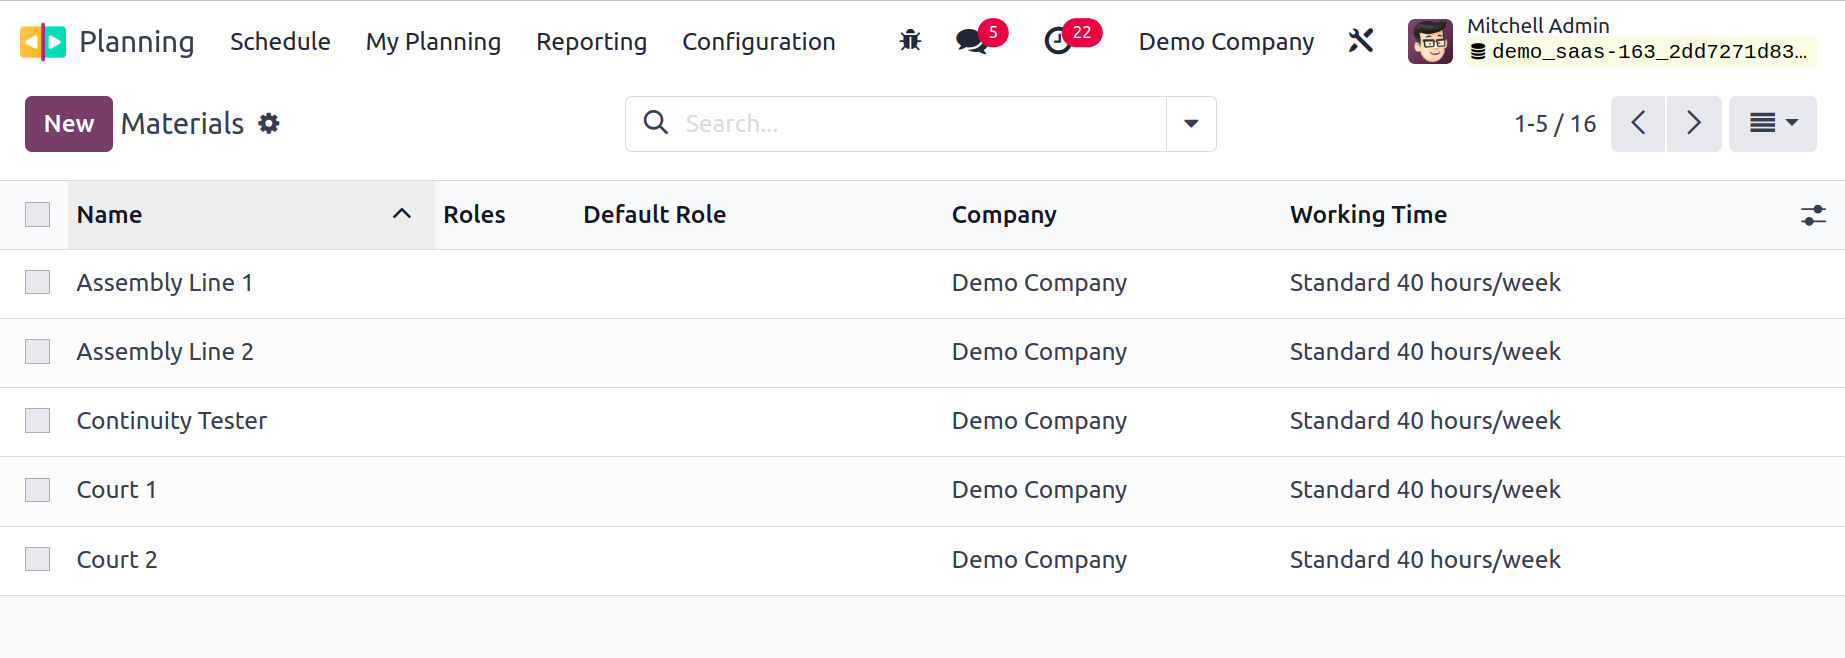This screenshot has height=658, width=1845.
Task: Open the Continuity Tester record
Action: tap(172, 421)
